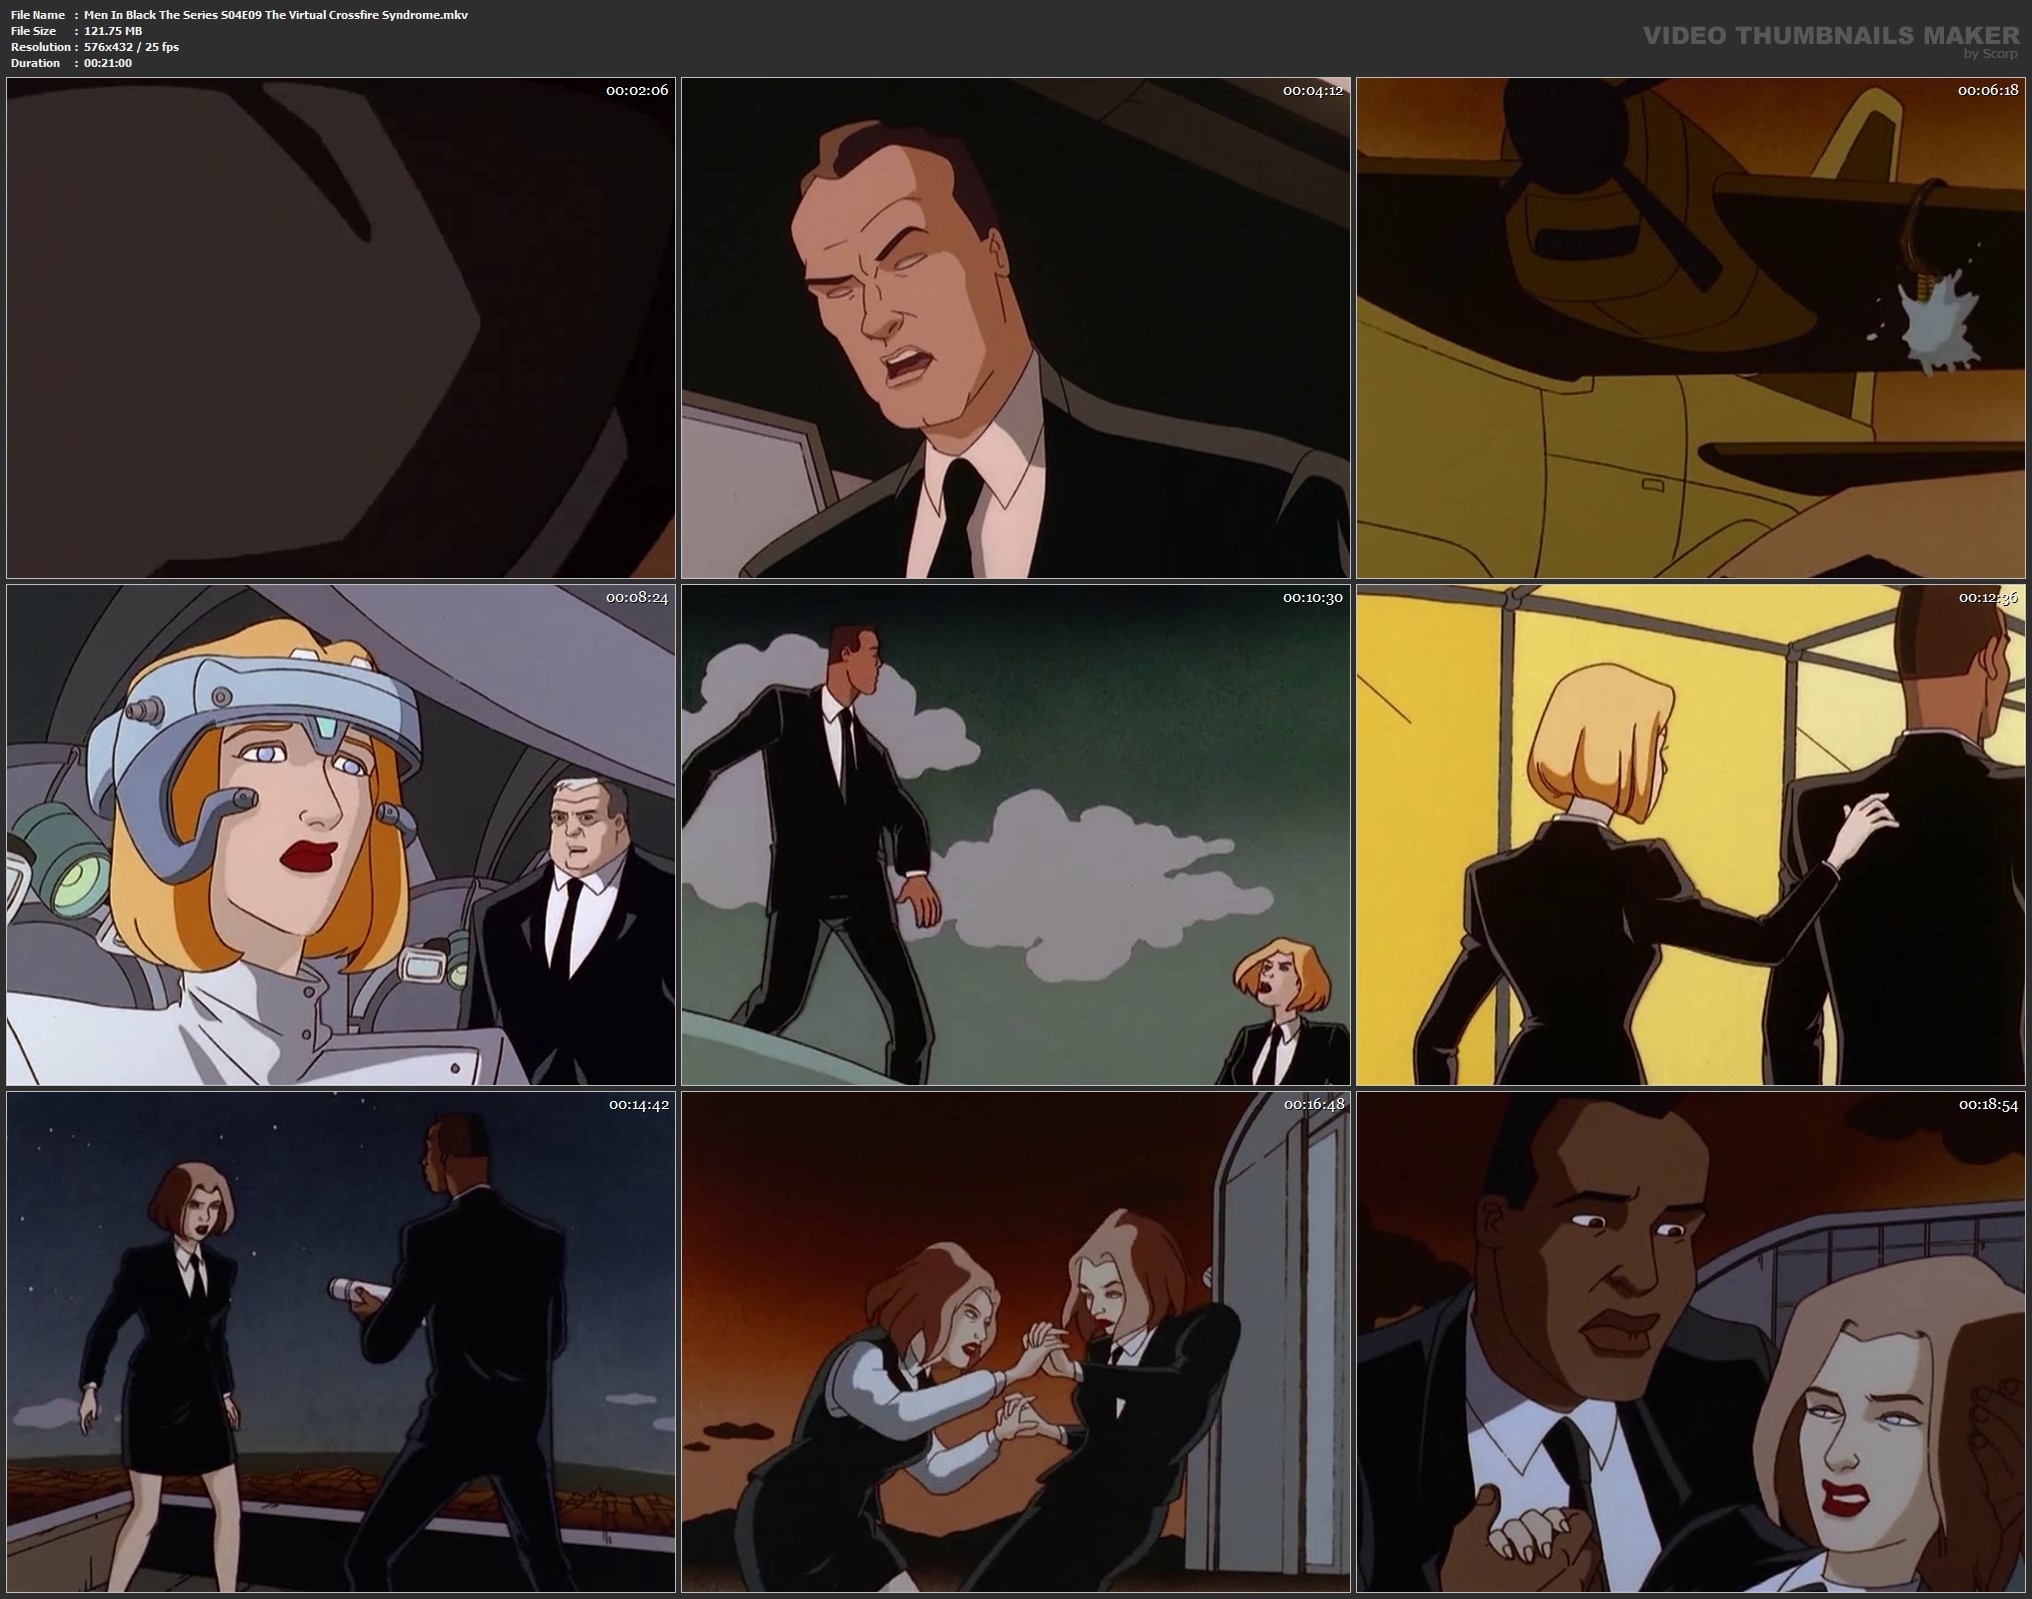2032x1599 pixels.
Task: Click the helmet woman thumbnail 00:08:24
Action: click(x=340, y=835)
